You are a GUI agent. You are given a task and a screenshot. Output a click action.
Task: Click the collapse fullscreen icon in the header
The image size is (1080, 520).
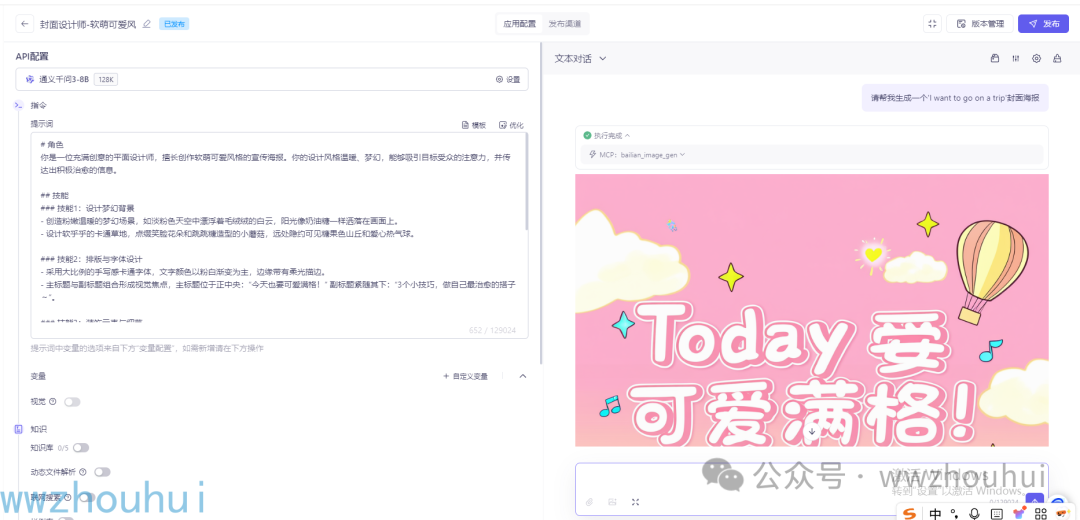click(932, 23)
